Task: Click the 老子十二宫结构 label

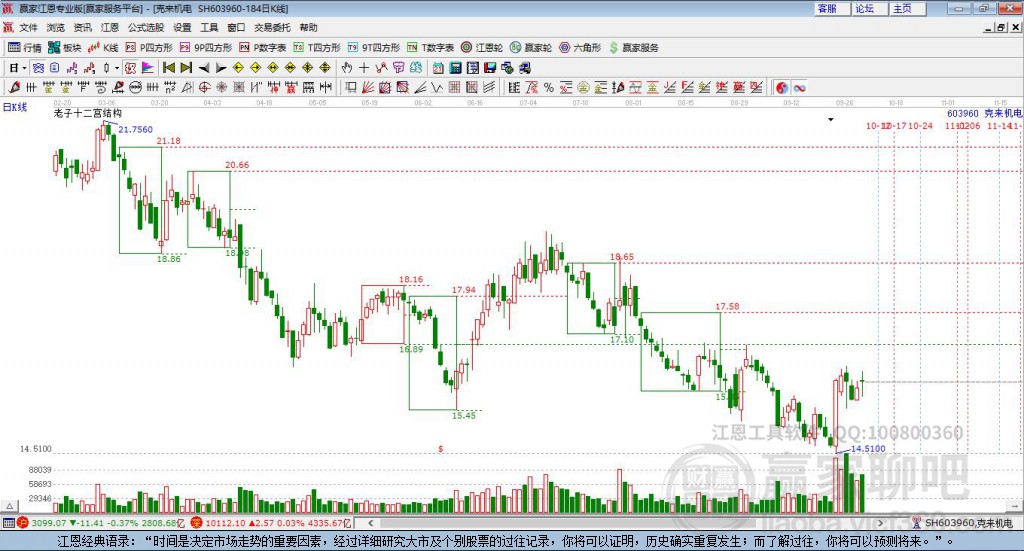Action: [88, 113]
